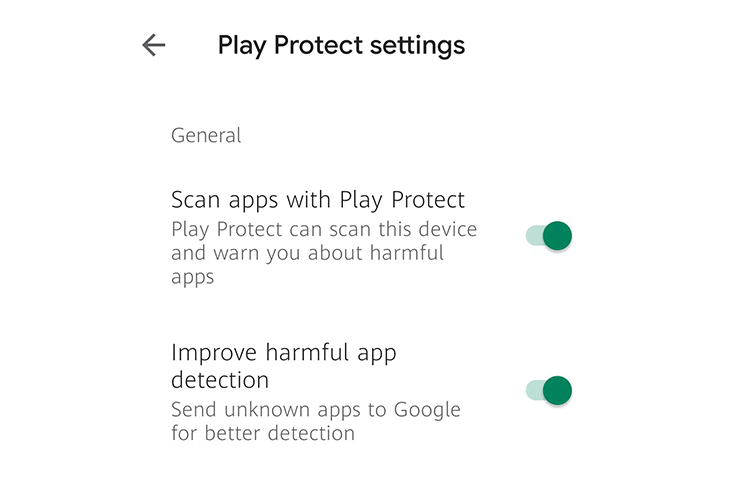Tap the word 'apps' ending the scan description
750x500 pixels.
point(193,278)
